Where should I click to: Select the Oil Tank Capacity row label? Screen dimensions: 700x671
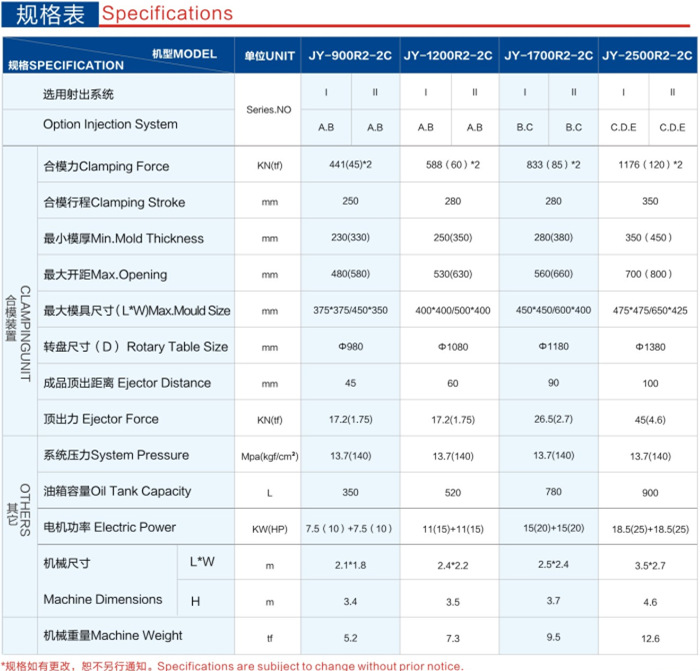[x=117, y=491]
